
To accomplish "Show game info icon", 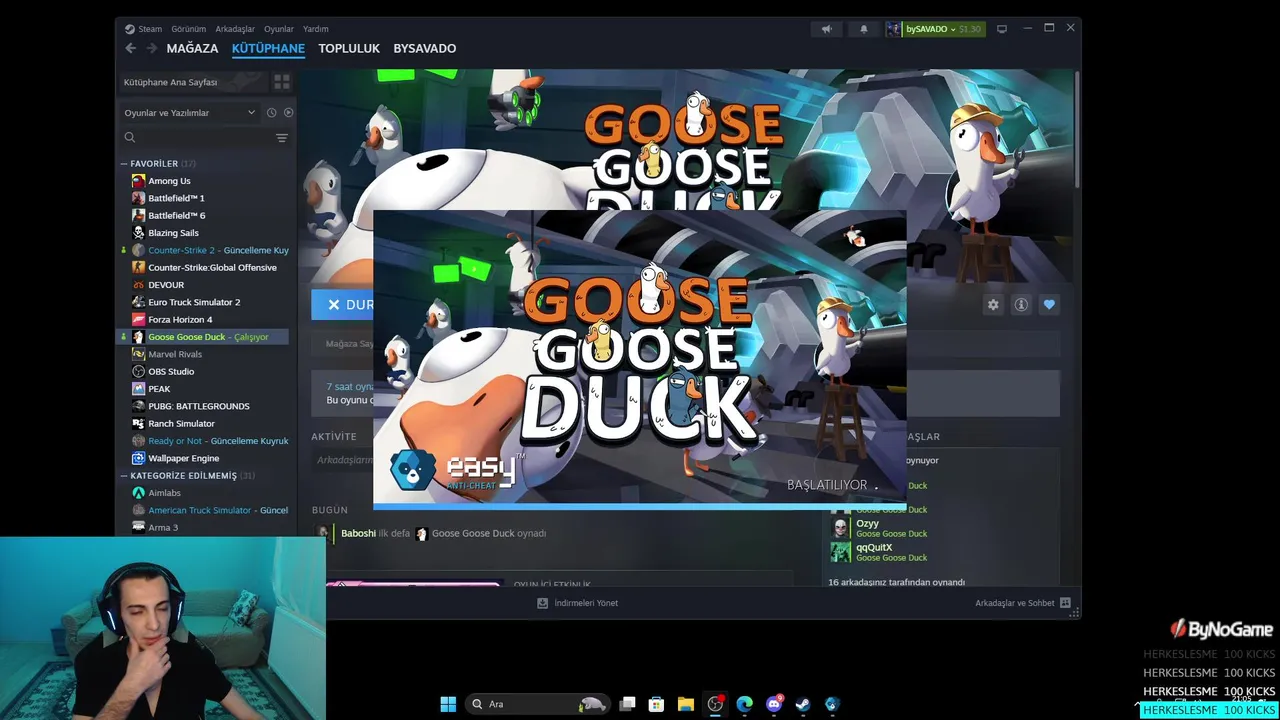I will (1021, 305).
